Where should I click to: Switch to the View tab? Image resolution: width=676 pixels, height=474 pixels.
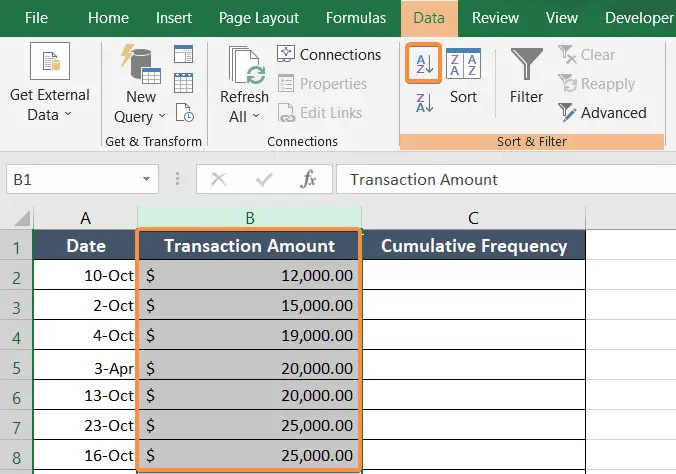click(561, 18)
